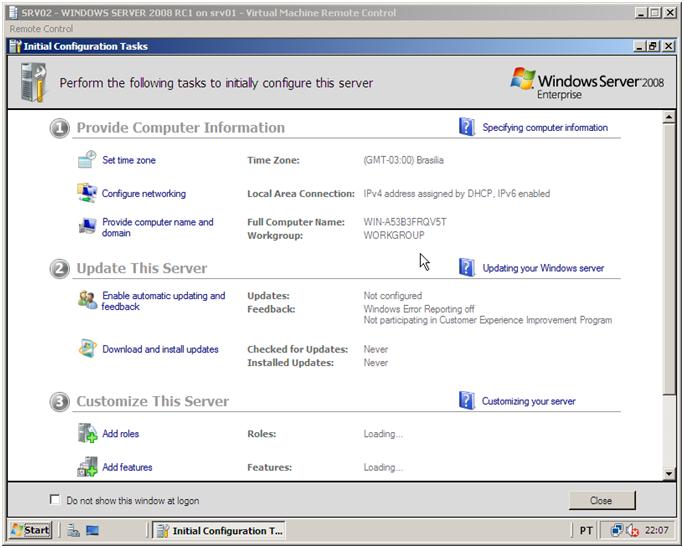Click the server tools header icon
This screenshot has height=548, width=684.
pyautogui.click(x=34, y=82)
